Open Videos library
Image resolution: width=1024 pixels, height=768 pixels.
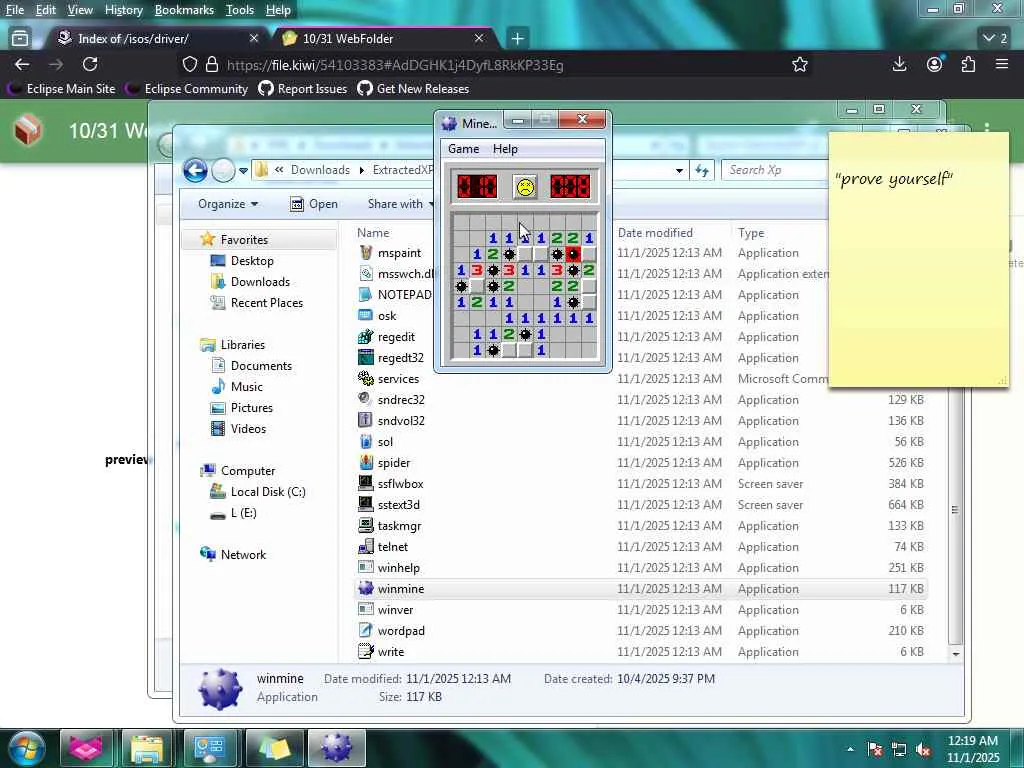coord(248,428)
